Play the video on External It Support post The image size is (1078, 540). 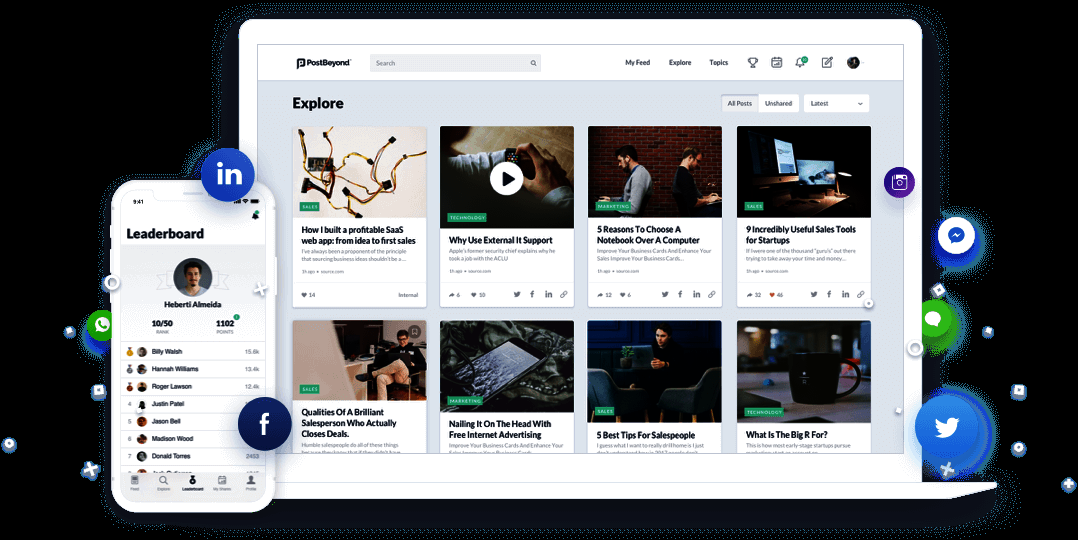506,179
